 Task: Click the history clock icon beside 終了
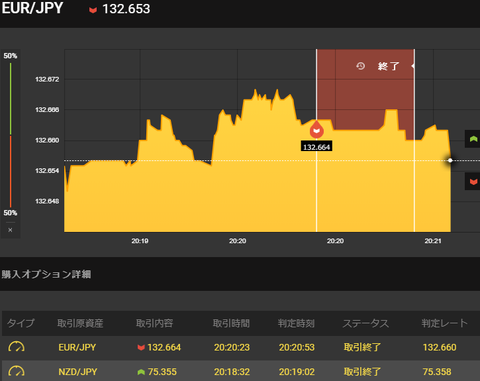360,66
